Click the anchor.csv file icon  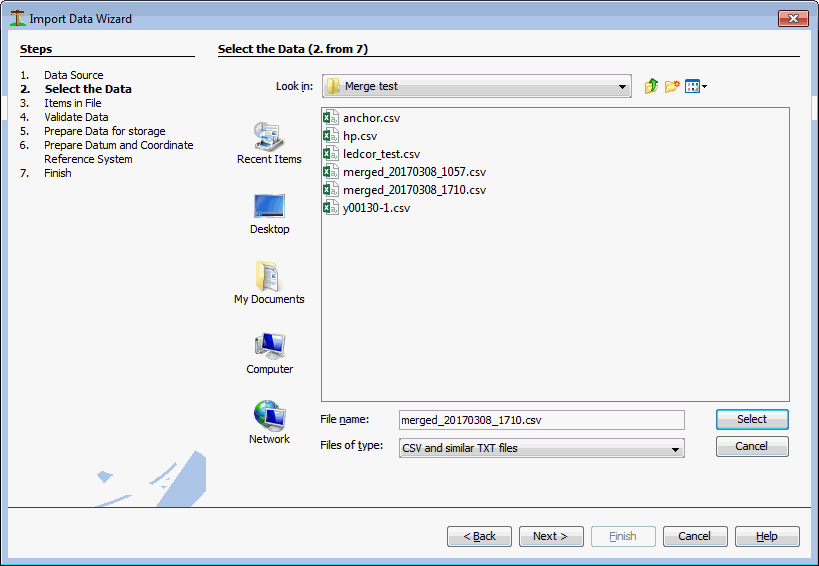[x=331, y=118]
